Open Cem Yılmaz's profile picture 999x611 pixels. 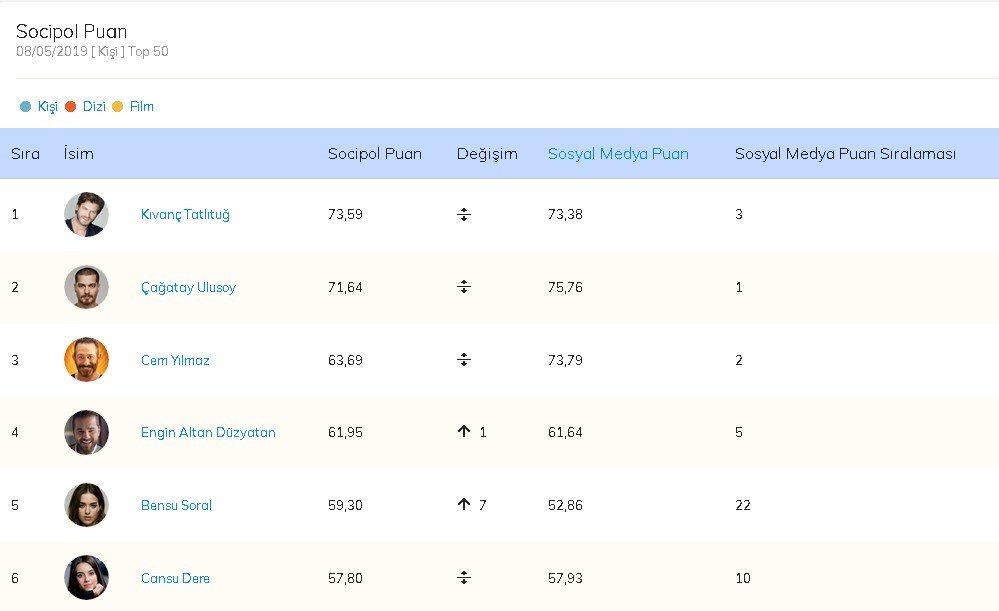86,360
